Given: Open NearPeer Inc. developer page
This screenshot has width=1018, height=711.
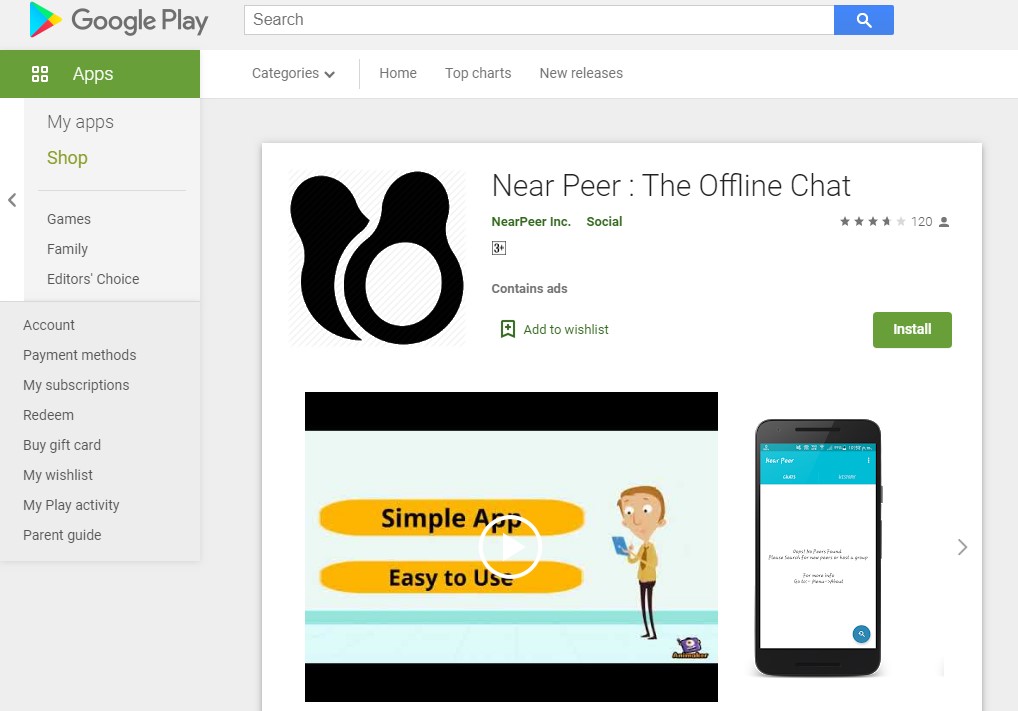Looking at the screenshot, I should coord(531,221).
